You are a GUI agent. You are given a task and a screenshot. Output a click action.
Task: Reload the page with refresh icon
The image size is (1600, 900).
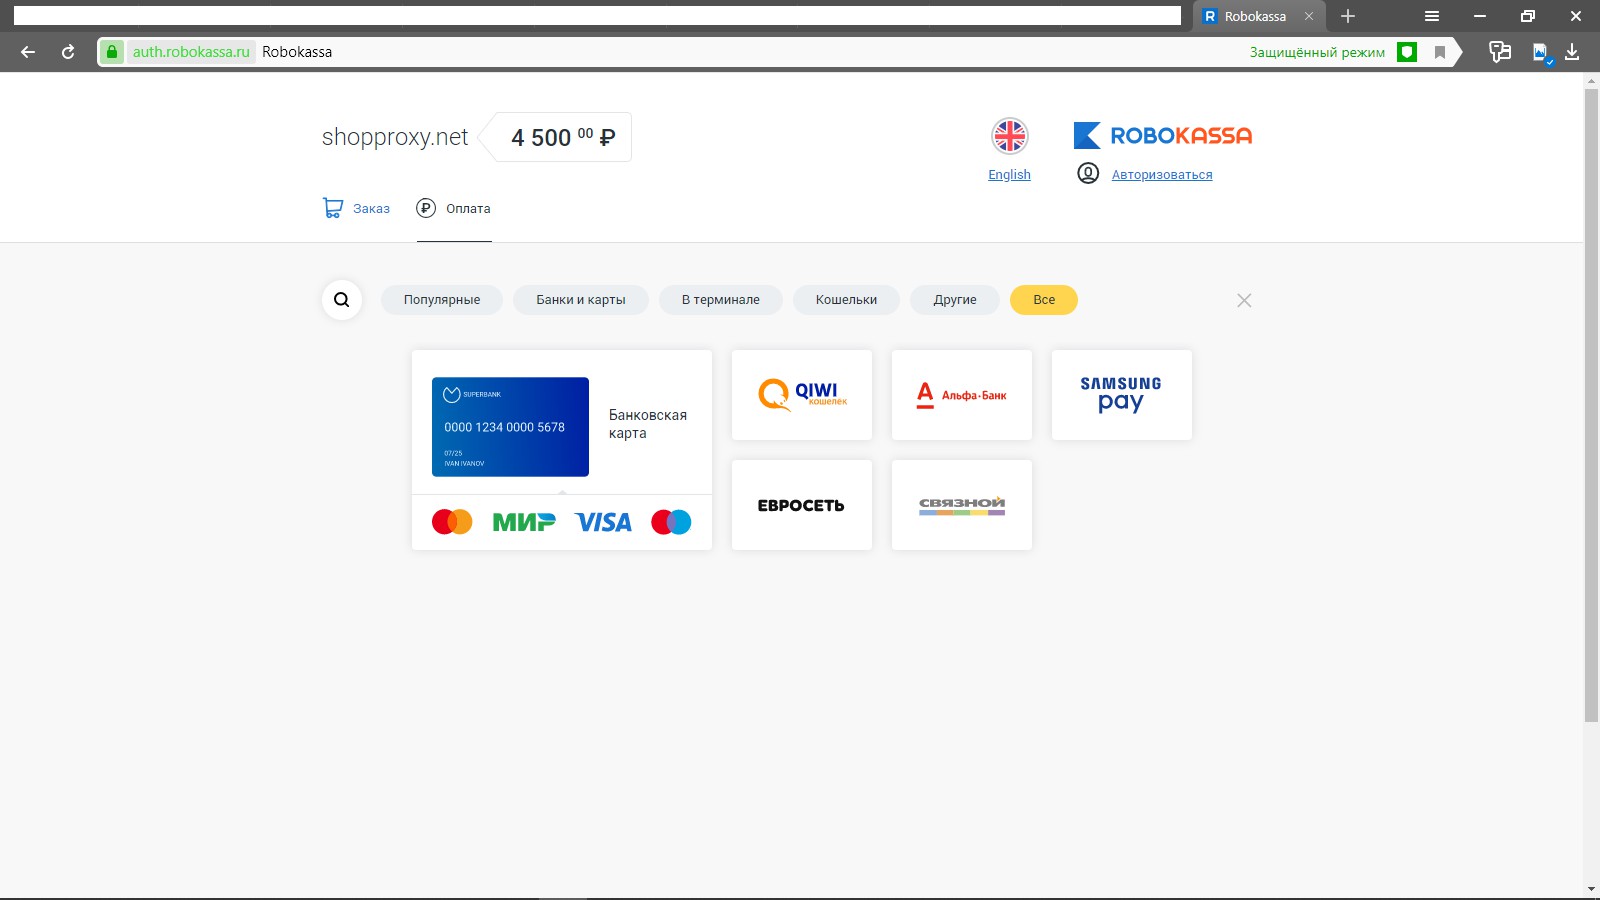(68, 52)
